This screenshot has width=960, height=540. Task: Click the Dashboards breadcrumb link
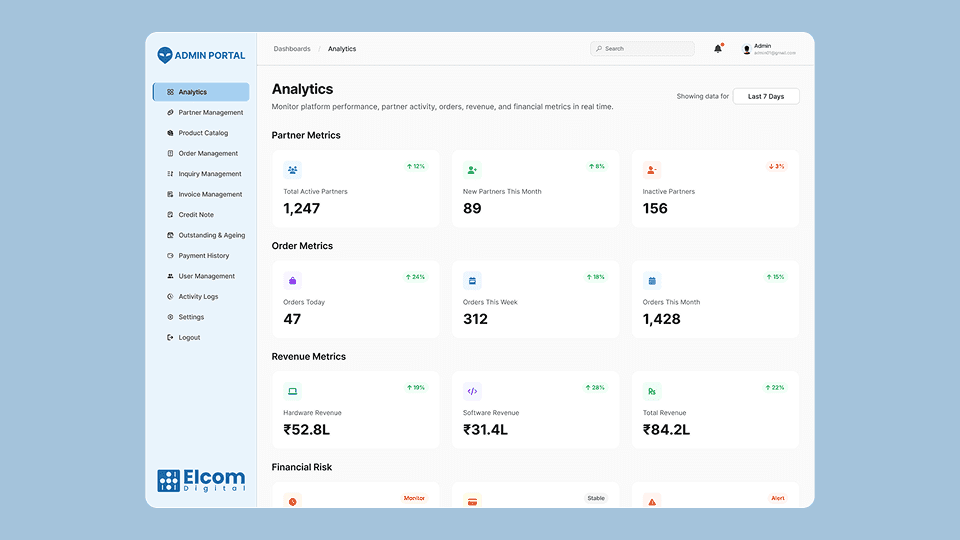pos(292,49)
